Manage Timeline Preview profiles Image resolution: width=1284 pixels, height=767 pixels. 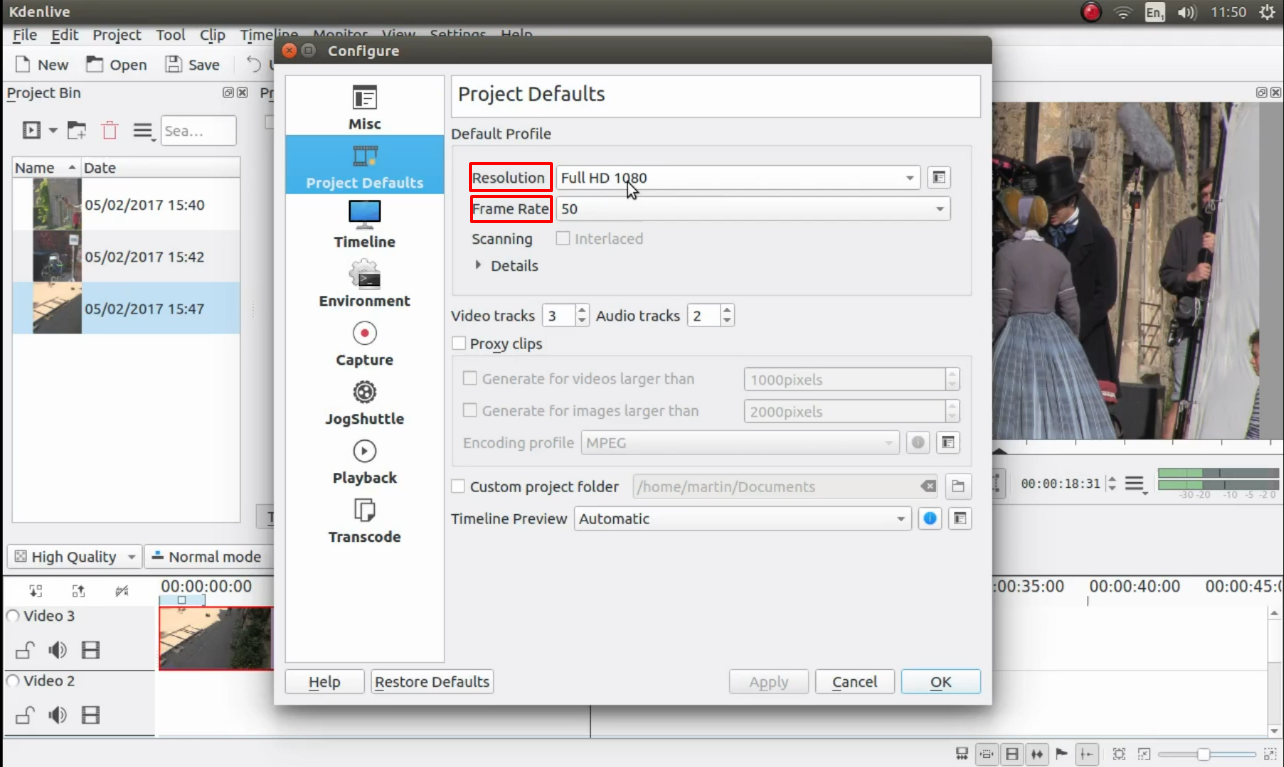960,519
